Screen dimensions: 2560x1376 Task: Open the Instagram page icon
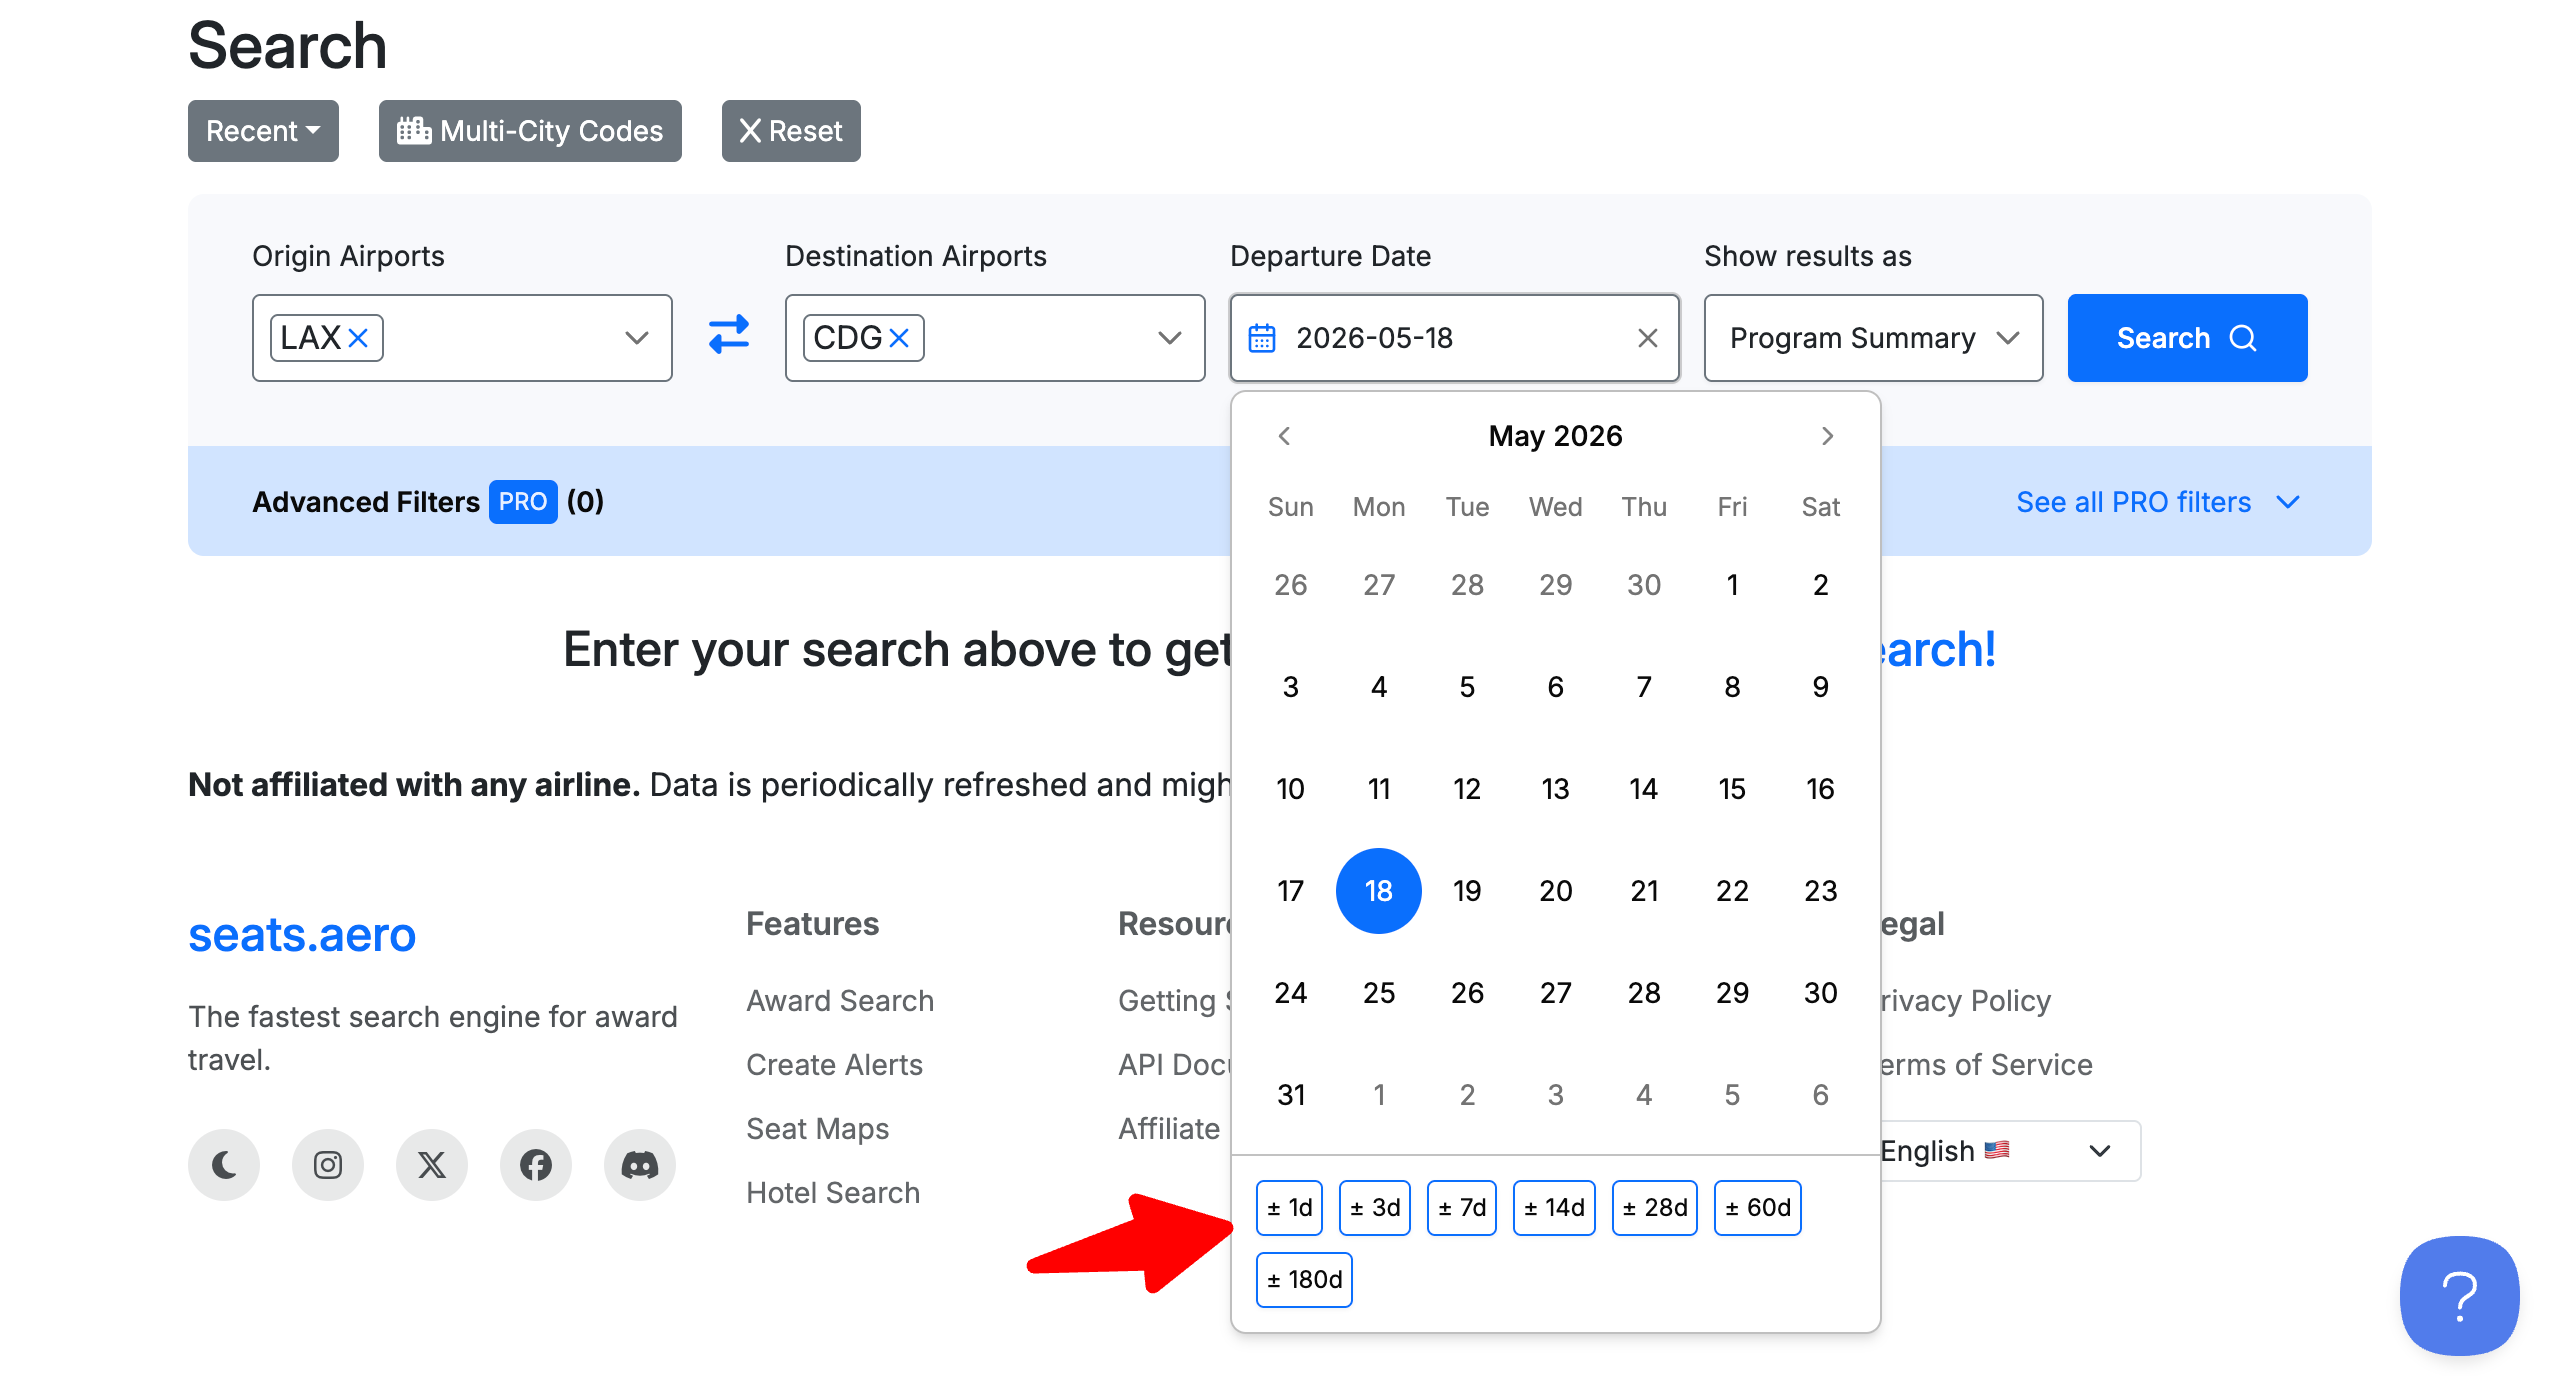tap(328, 1164)
